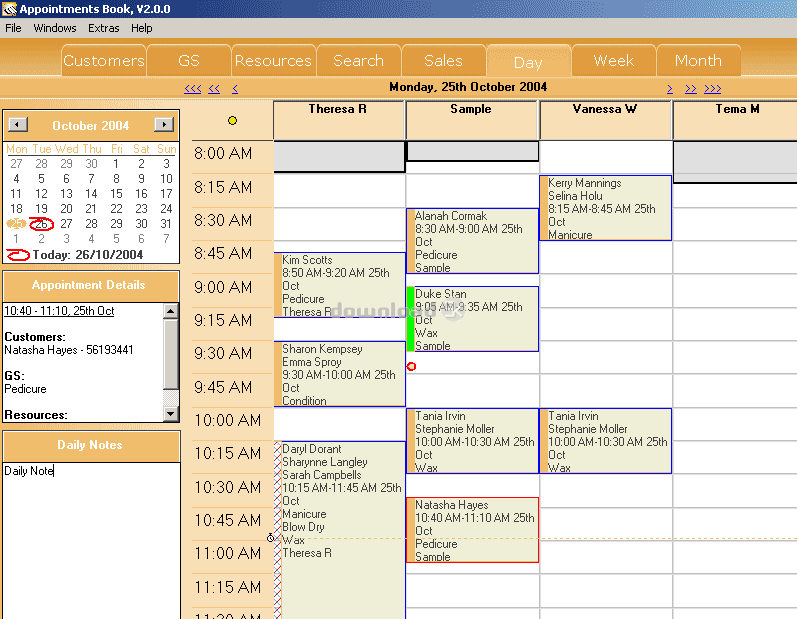The height and width of the screenshot is (619, 797).
Task: Click the red Today circle icon
Action: 17,255
